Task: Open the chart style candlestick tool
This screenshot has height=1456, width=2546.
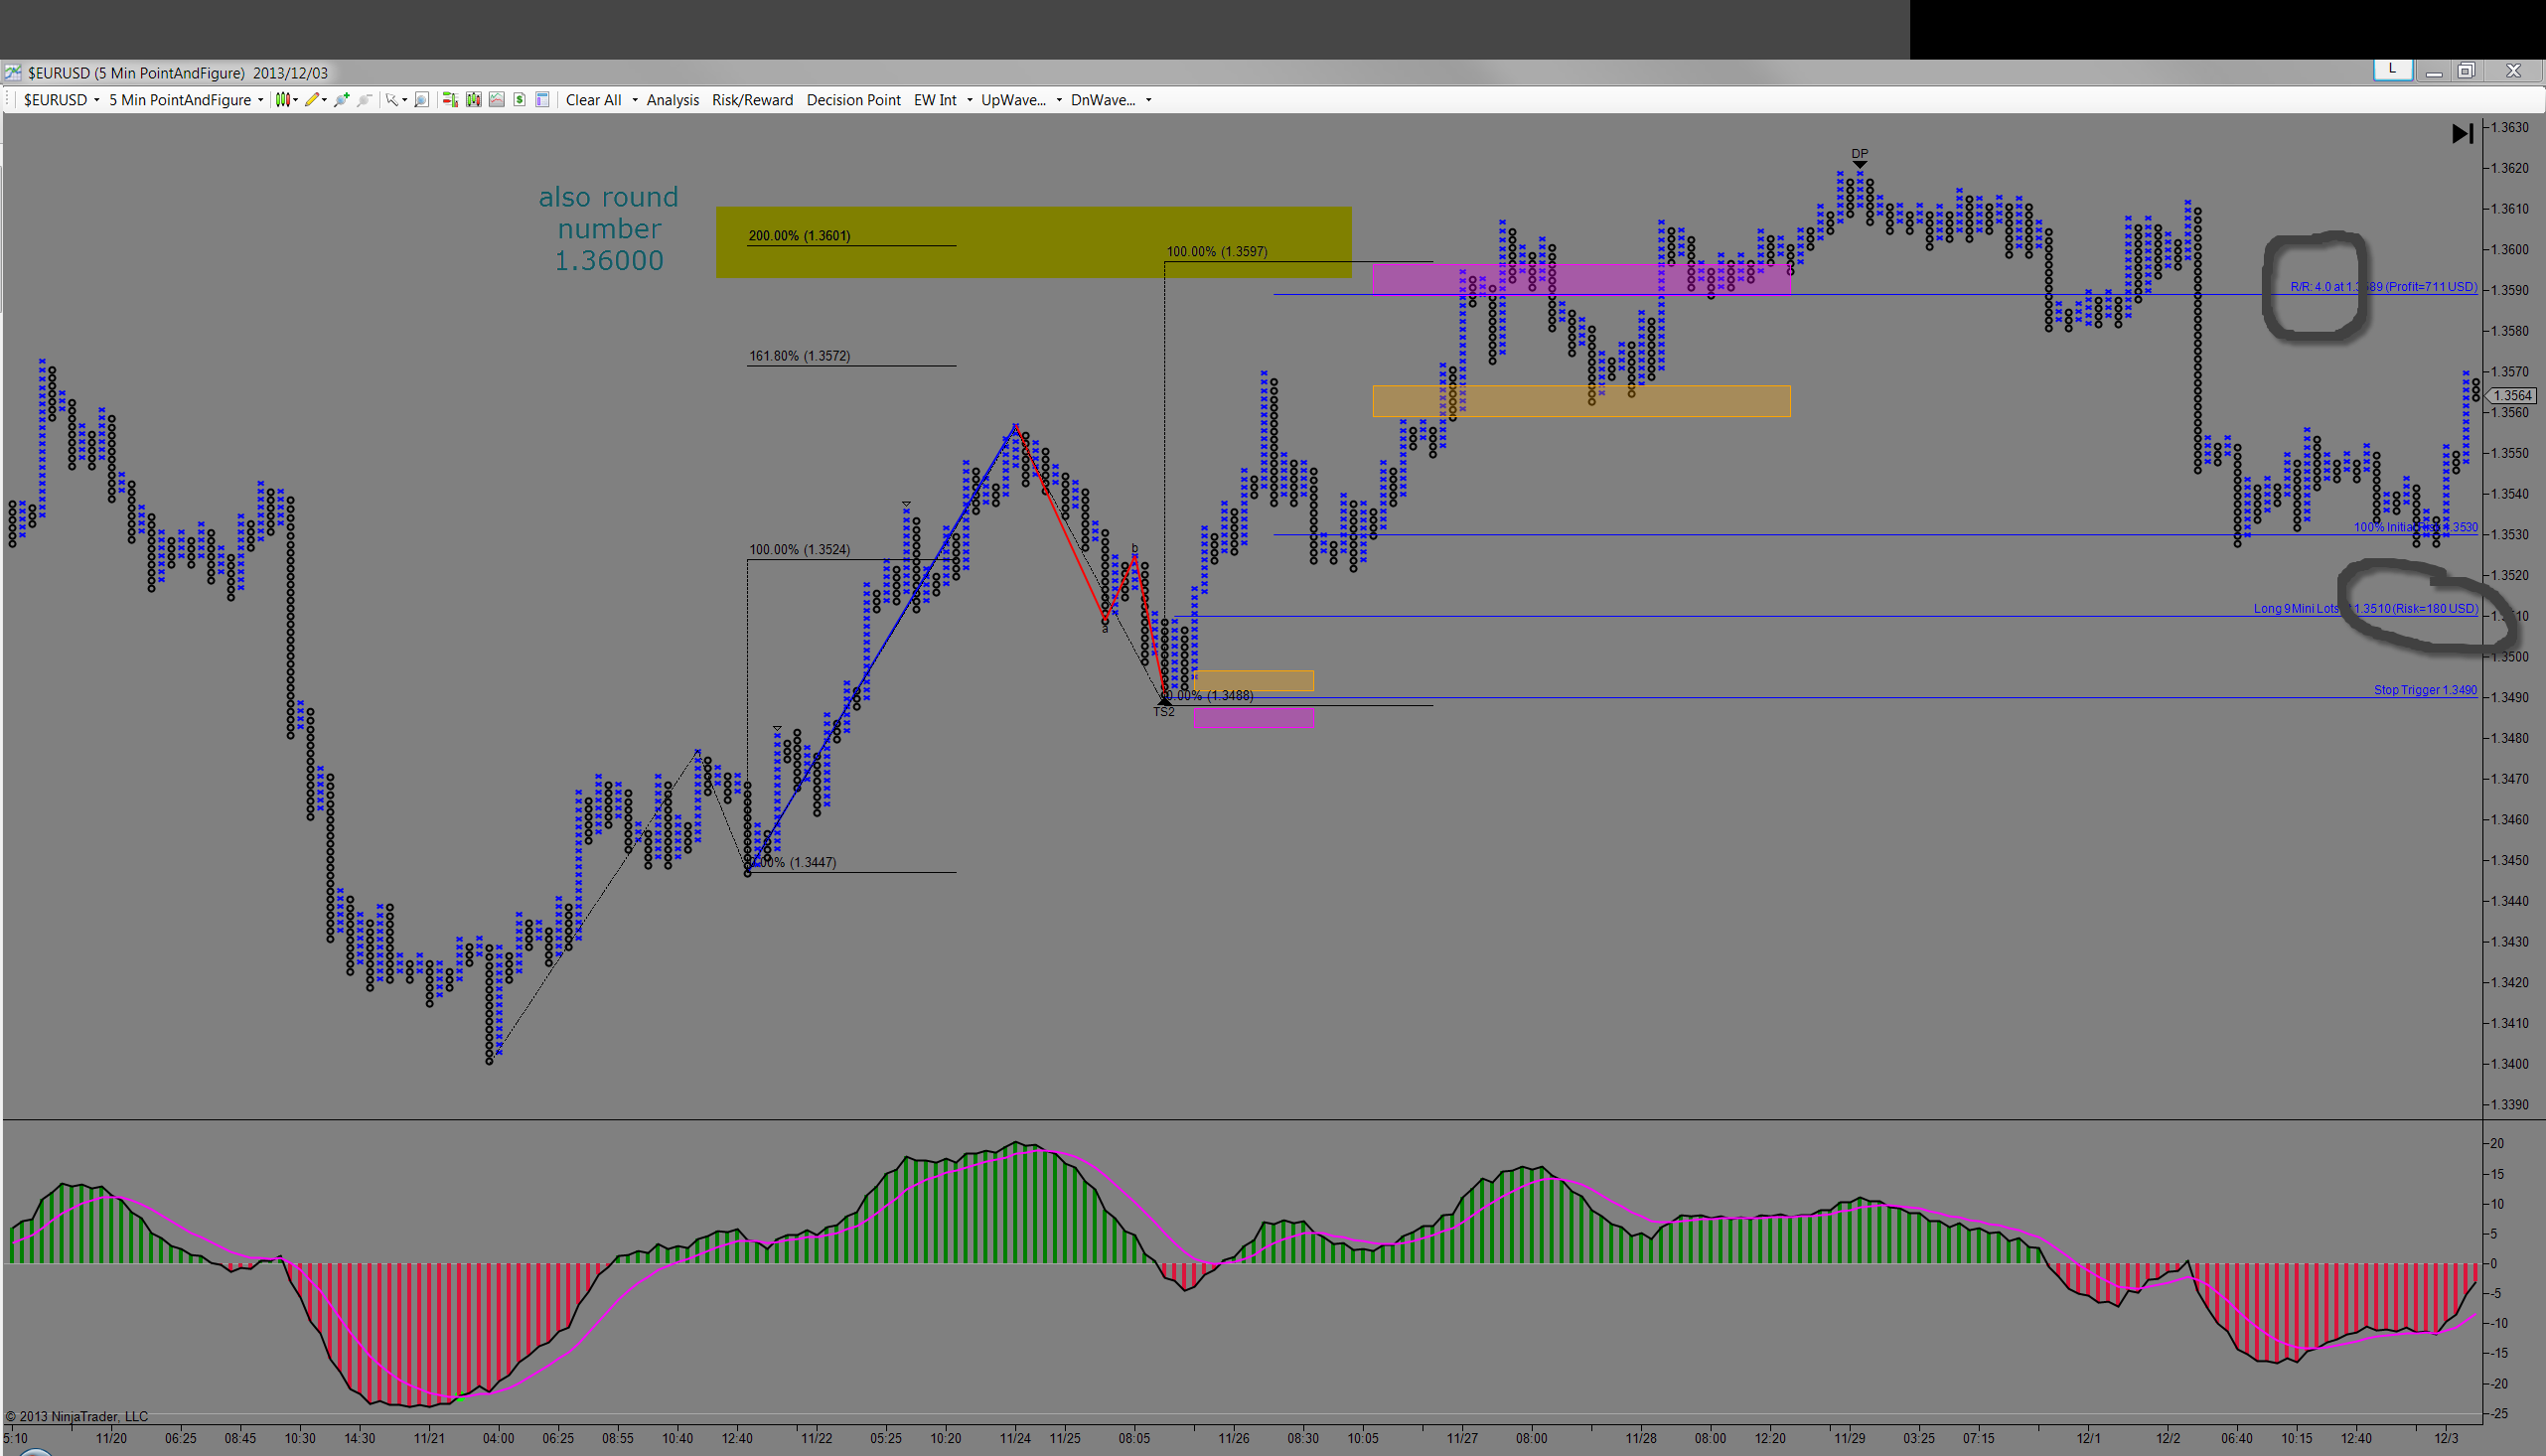Action: (283, 100)
